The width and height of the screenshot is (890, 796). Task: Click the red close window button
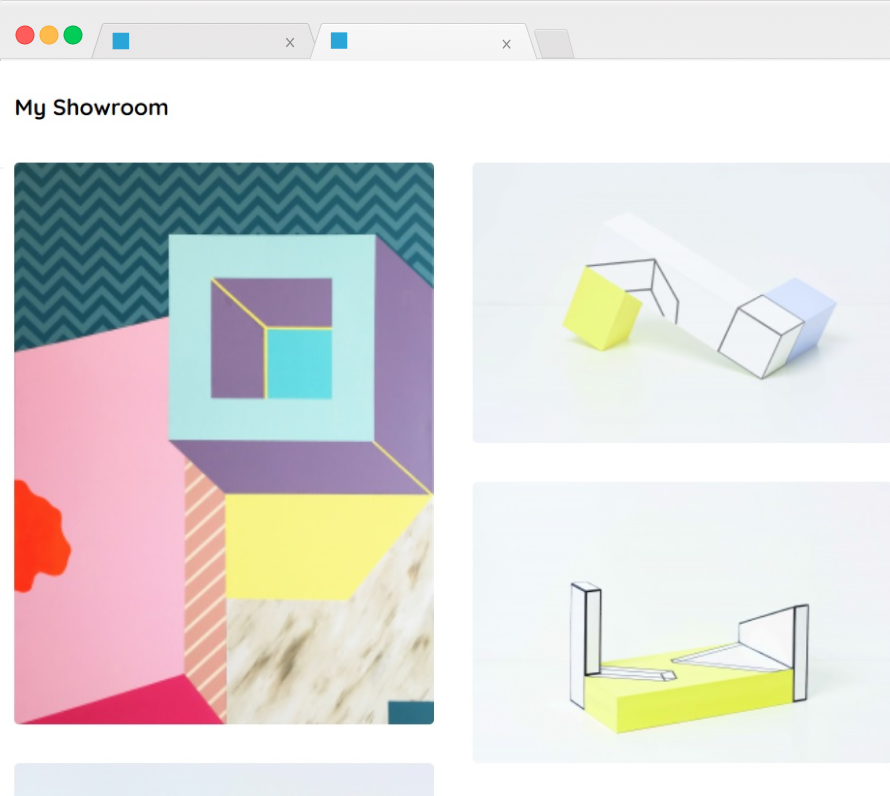point(25,35)
